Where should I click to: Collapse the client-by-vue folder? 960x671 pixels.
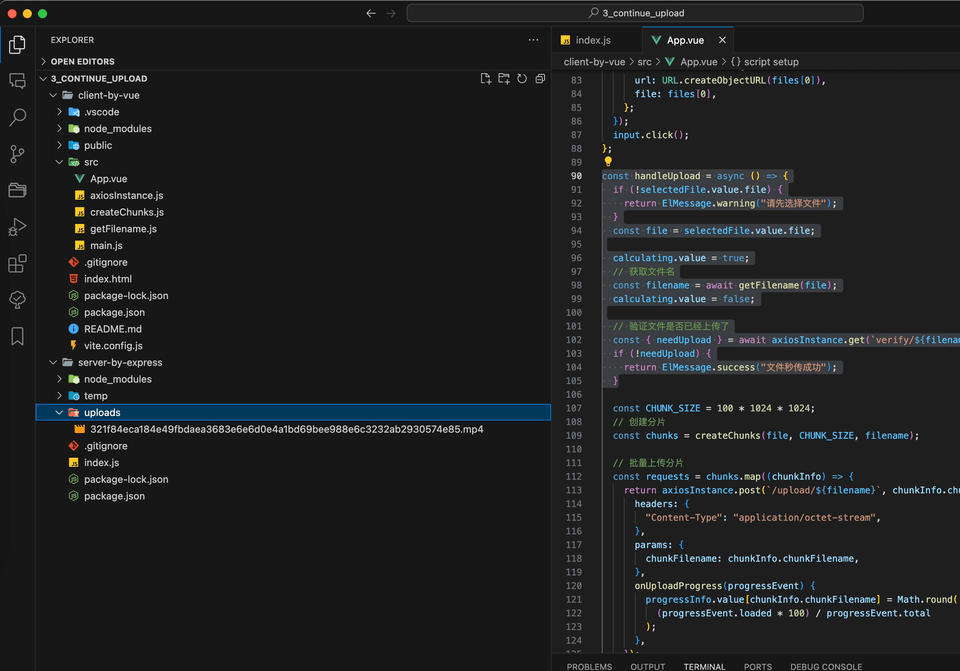[293, 95]
